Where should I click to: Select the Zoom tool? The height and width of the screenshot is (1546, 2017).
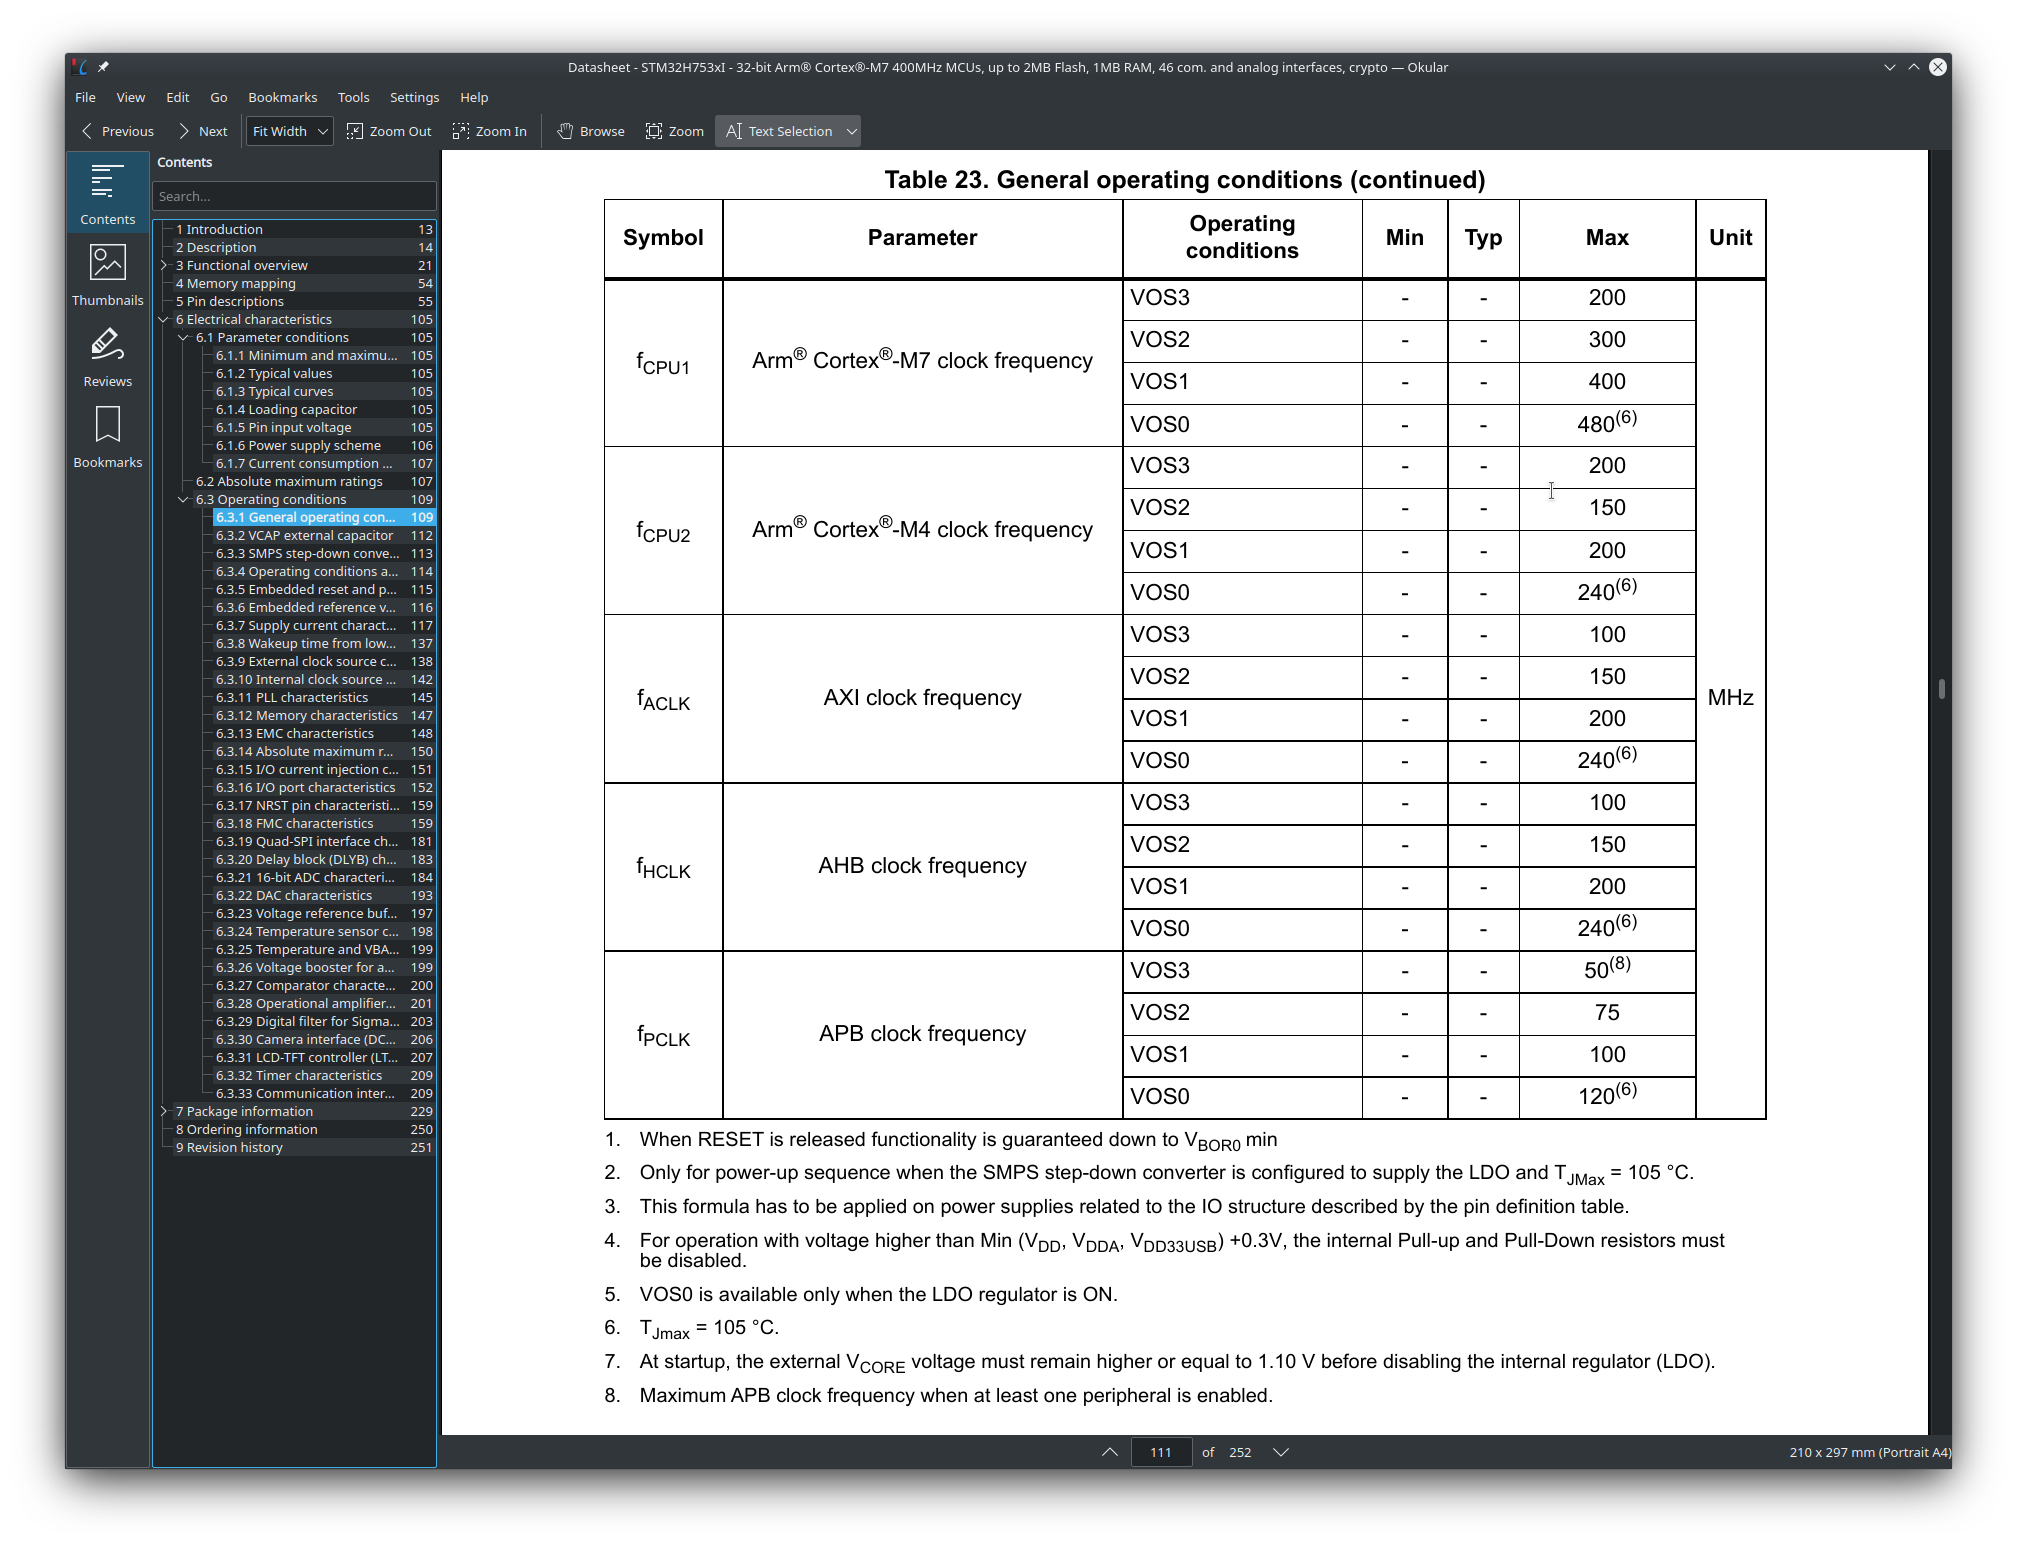675,131
